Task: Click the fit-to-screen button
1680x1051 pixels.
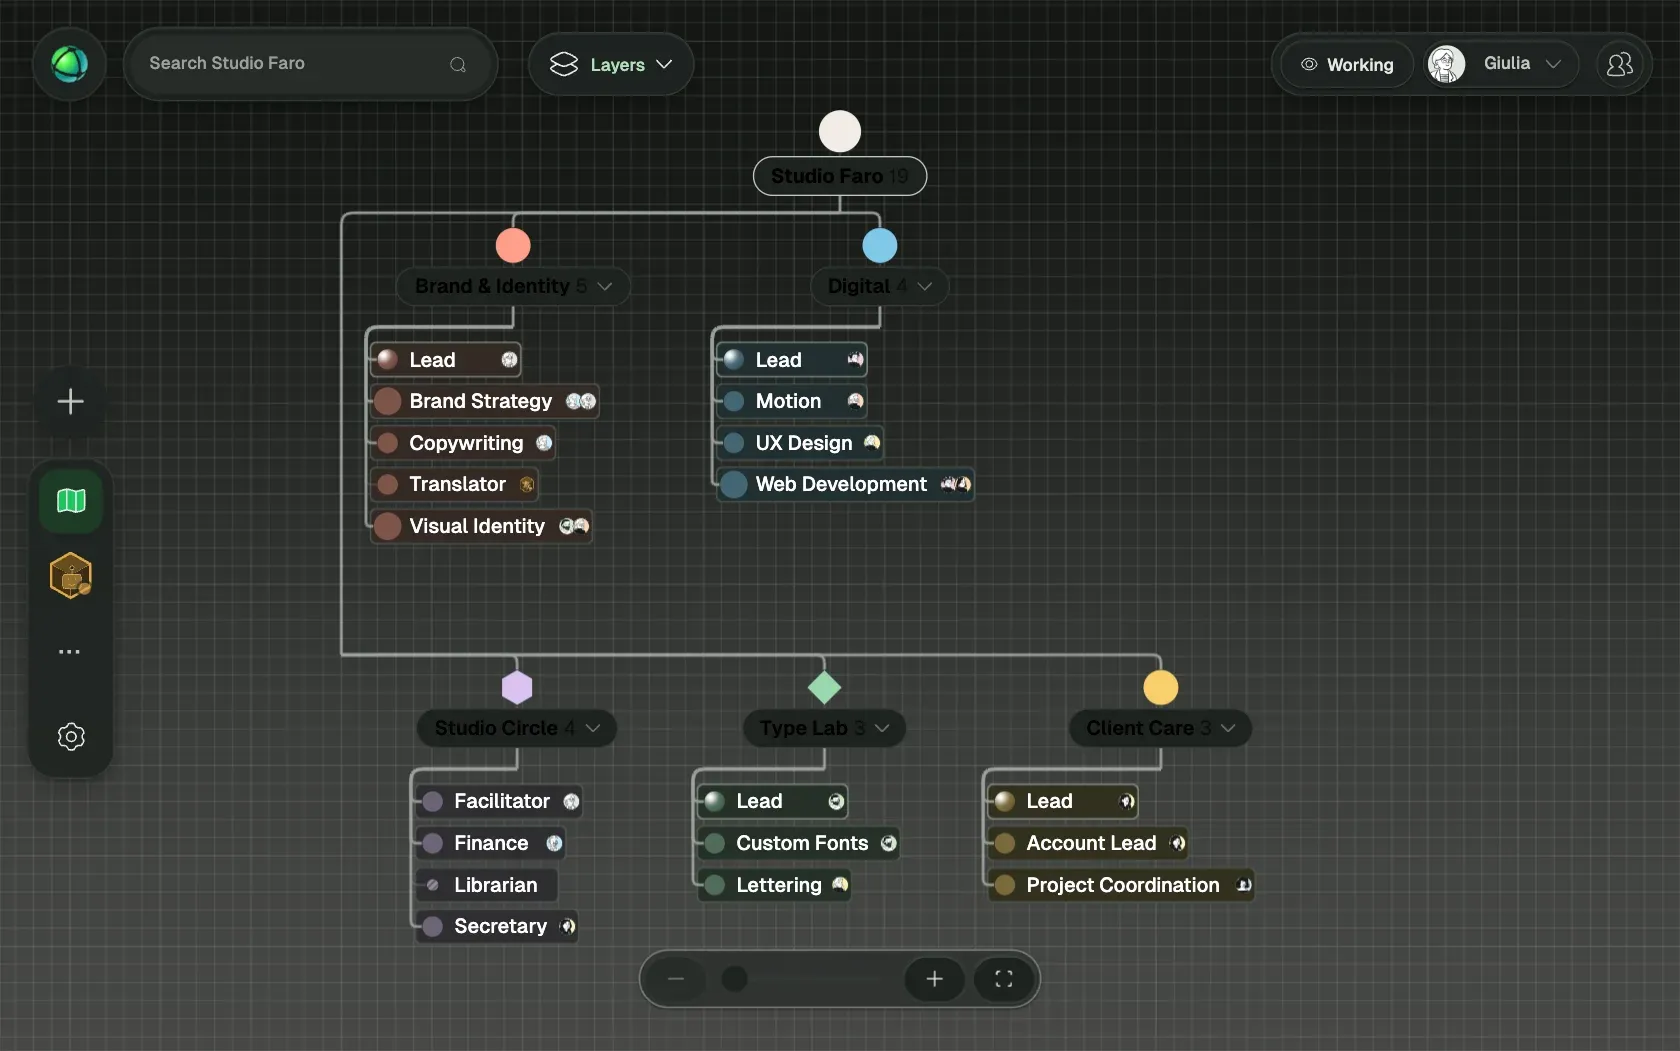Action: pyautogui.click(x=1004, y=979)
